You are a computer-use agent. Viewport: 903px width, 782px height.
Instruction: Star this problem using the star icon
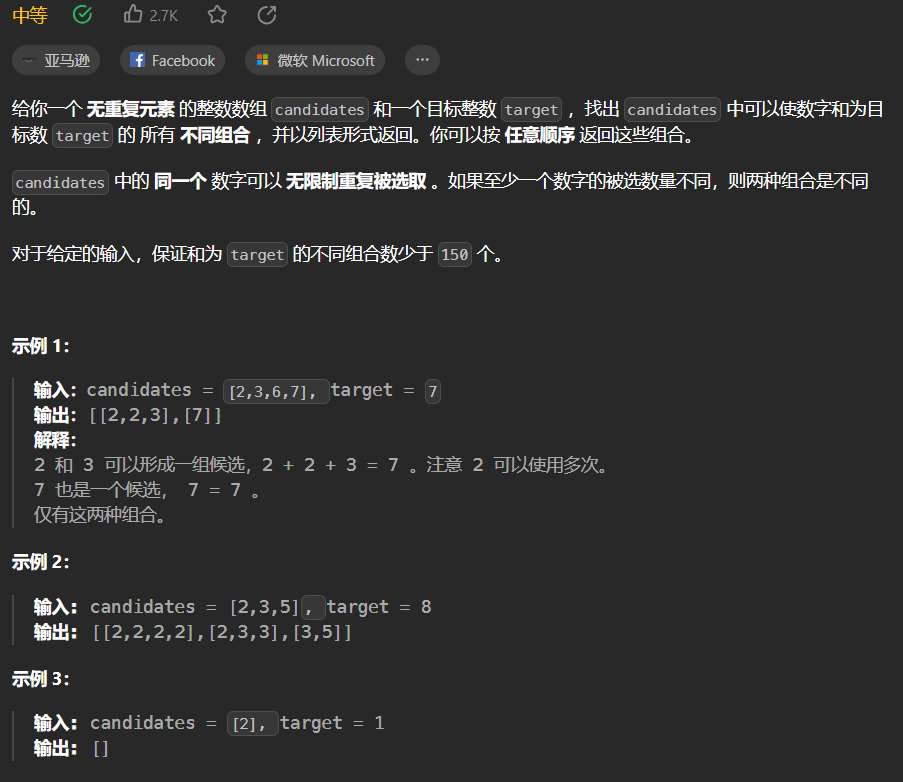coord(214,14)
